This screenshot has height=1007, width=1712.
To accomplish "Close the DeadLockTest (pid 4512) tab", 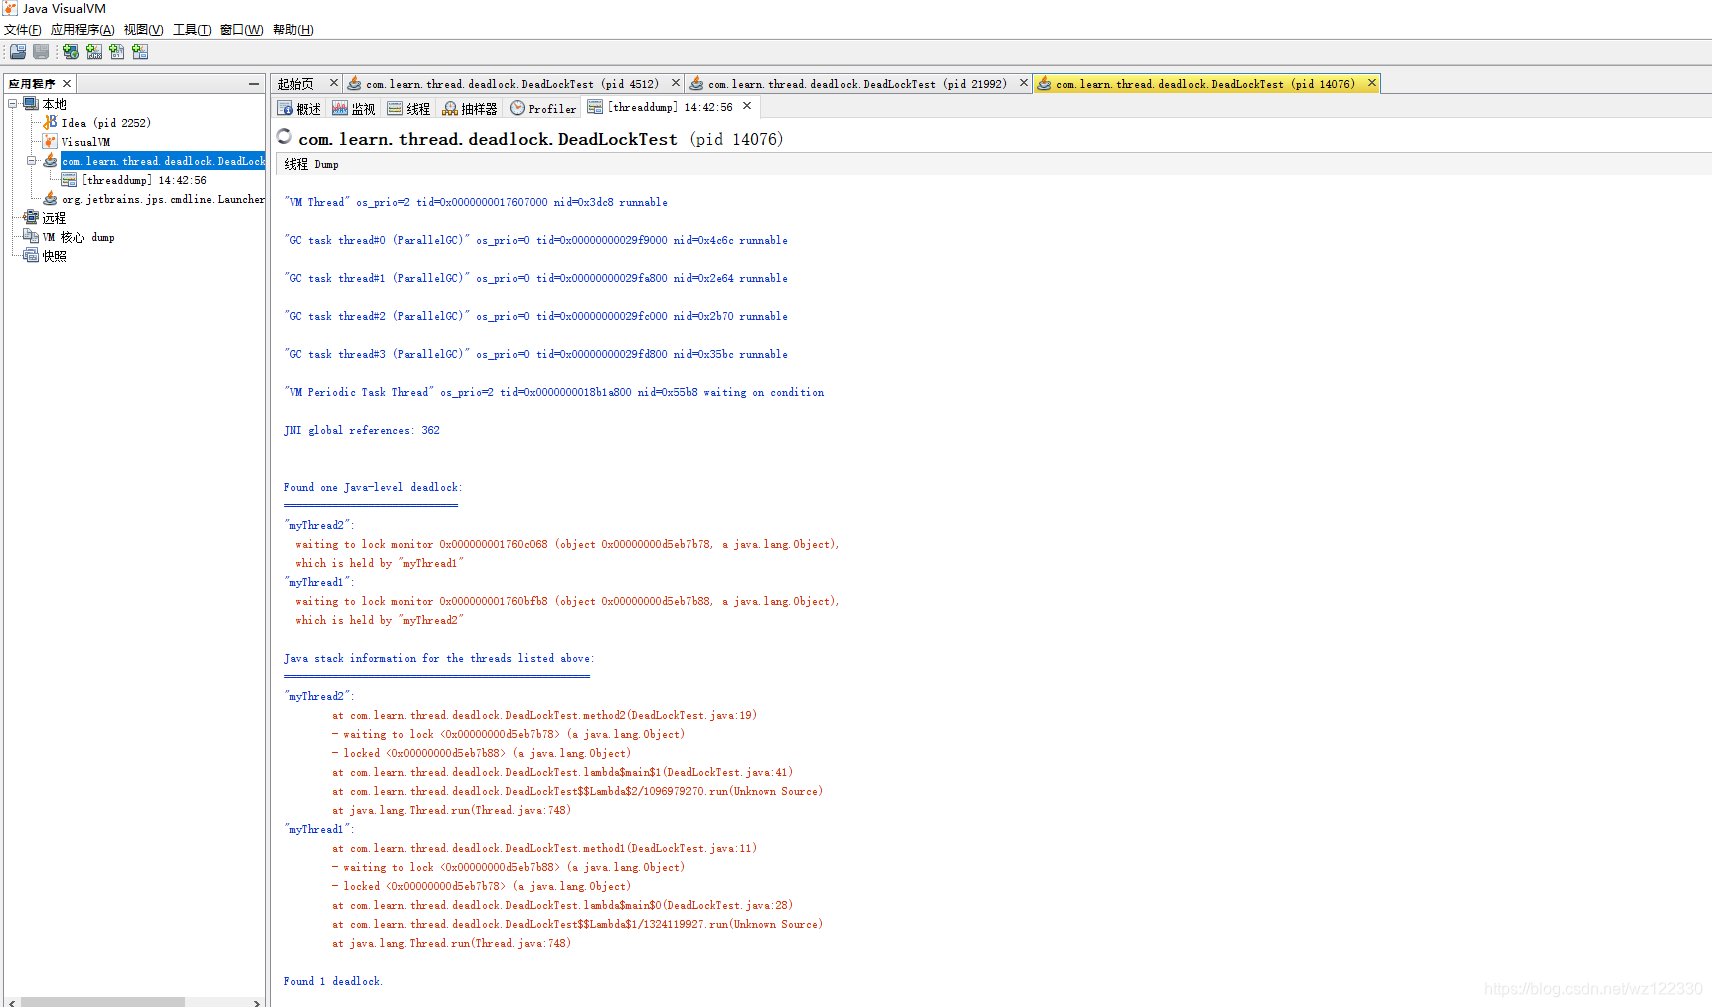I will coord(676,83).
